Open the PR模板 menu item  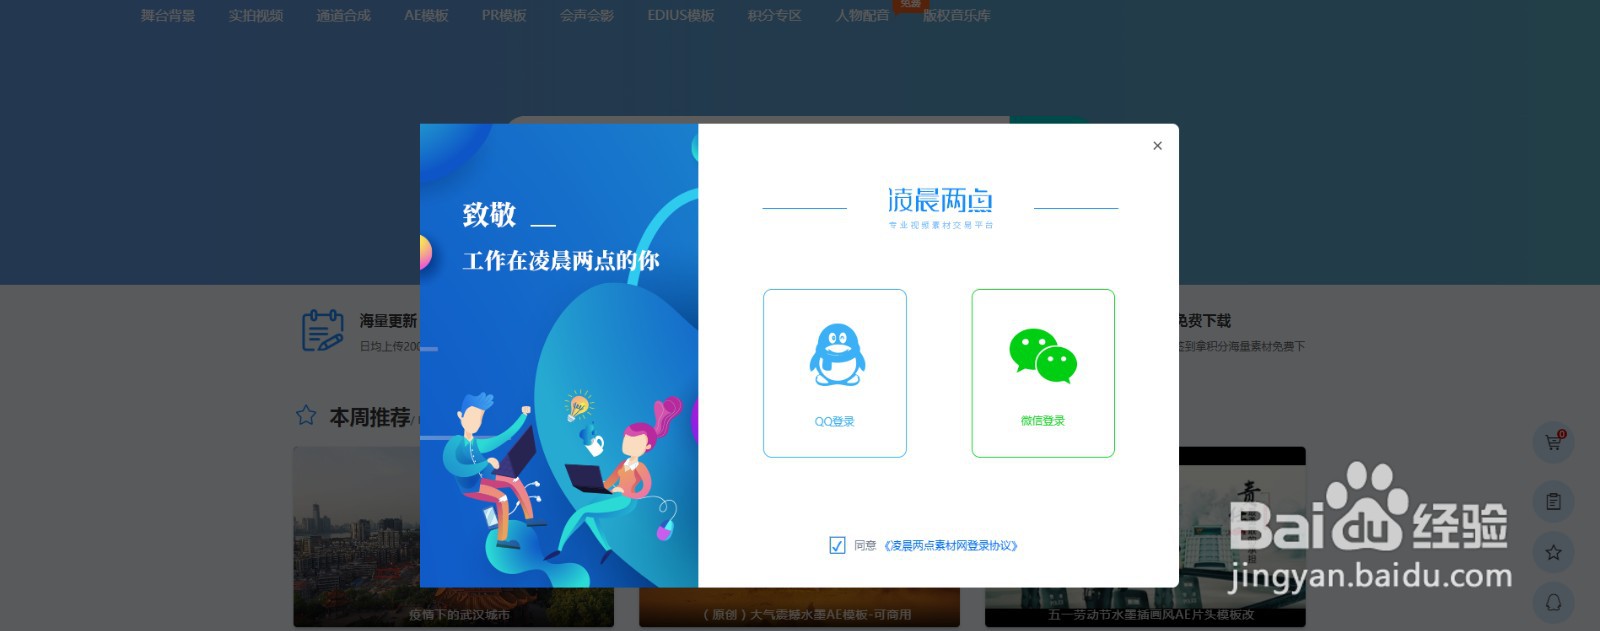[x=504, y=16]
